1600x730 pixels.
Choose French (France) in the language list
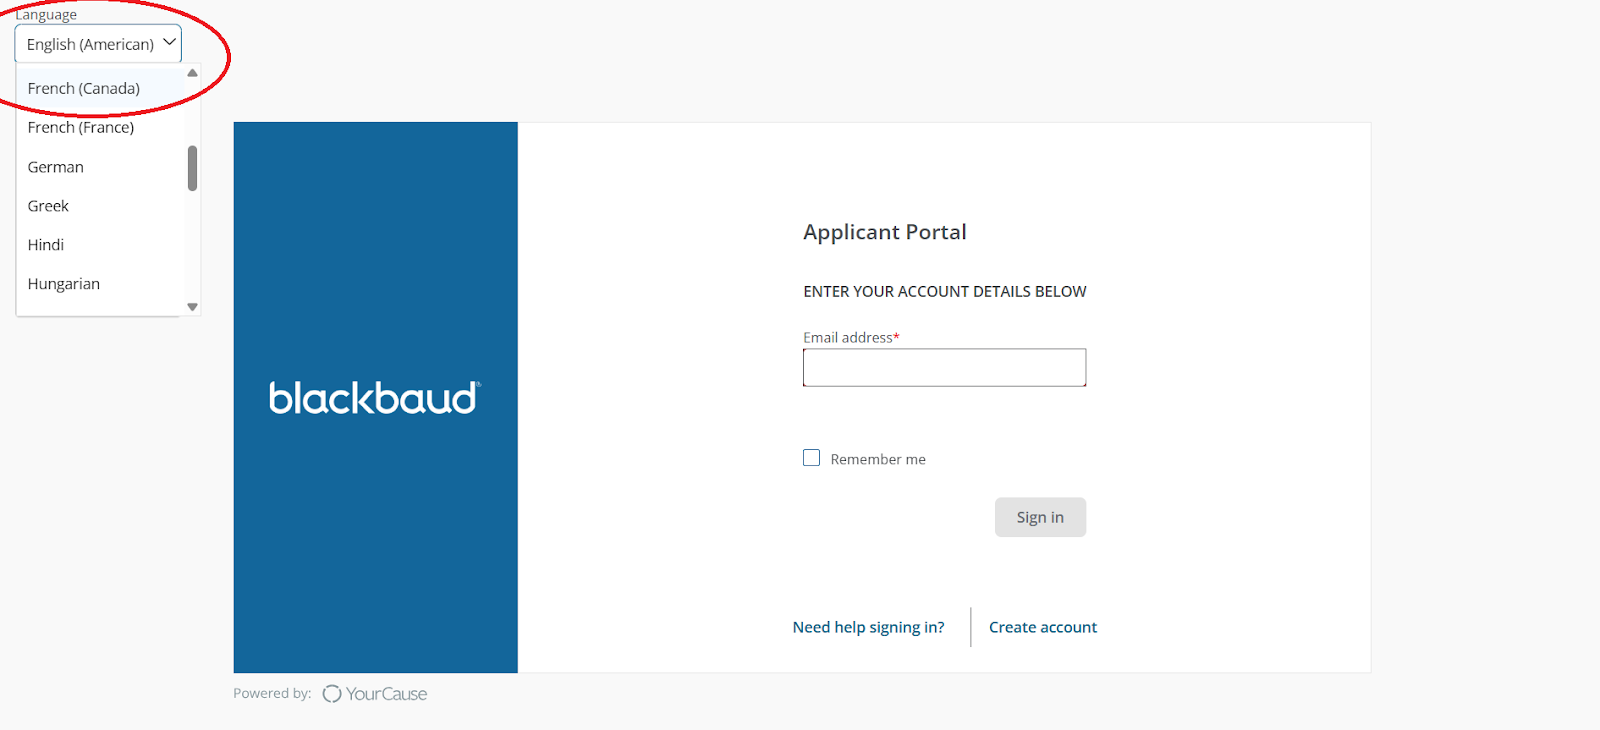[81, 128]
